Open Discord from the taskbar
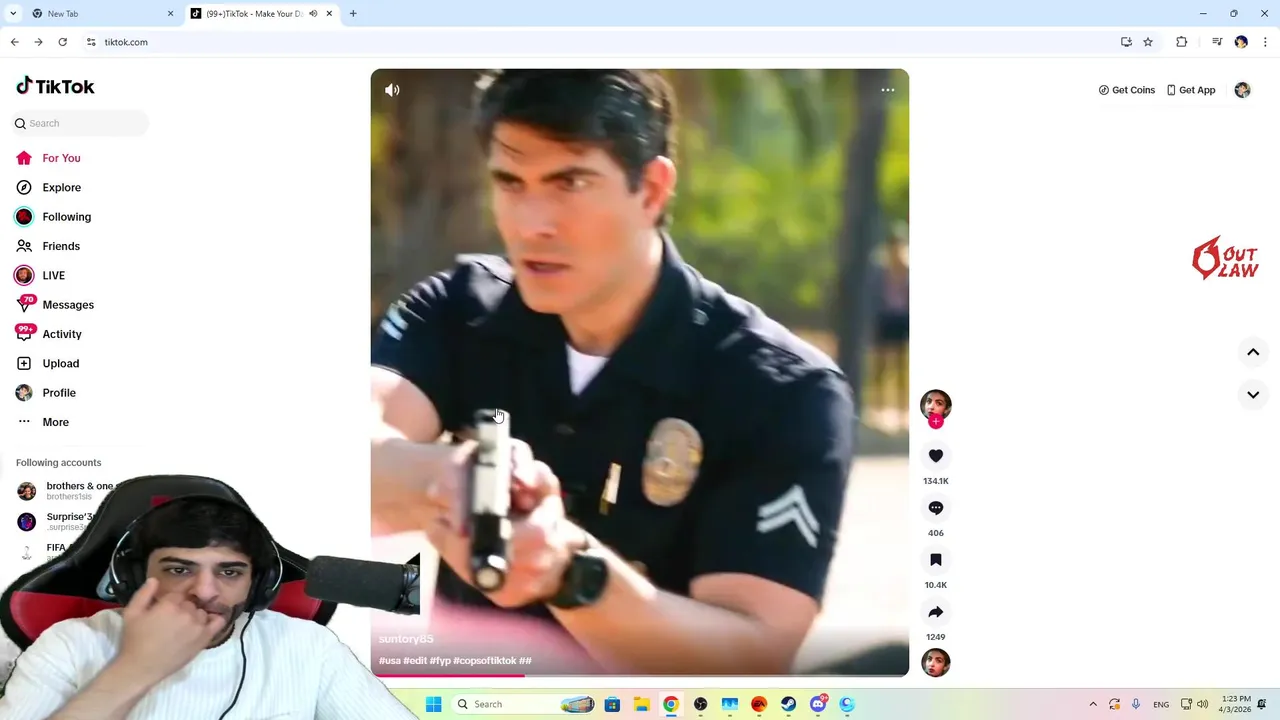This screenshot has height=720, width=1280. (818, 704)
